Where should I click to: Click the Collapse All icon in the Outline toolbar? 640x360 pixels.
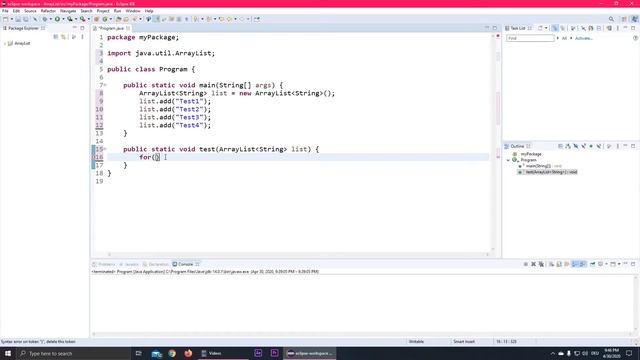pyautogui.click(x=560, y=146)
